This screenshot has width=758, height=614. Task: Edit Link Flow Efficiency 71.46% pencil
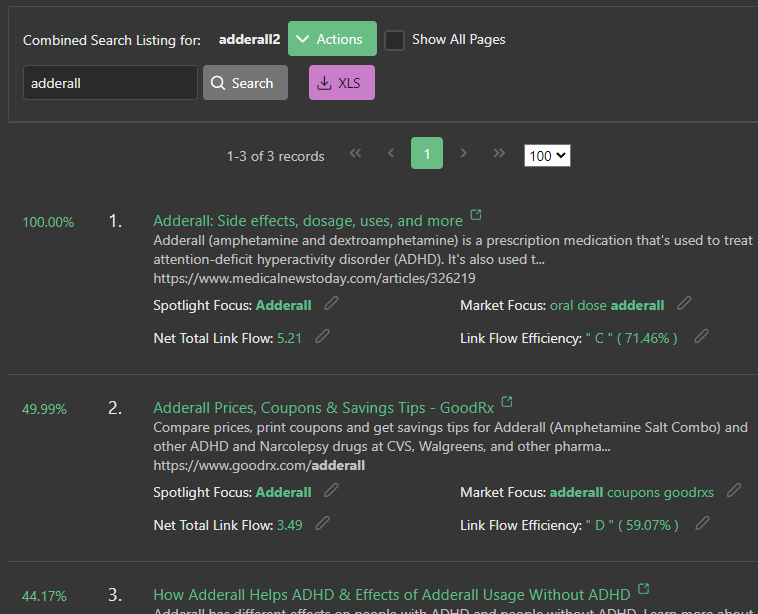coord(702,337)
